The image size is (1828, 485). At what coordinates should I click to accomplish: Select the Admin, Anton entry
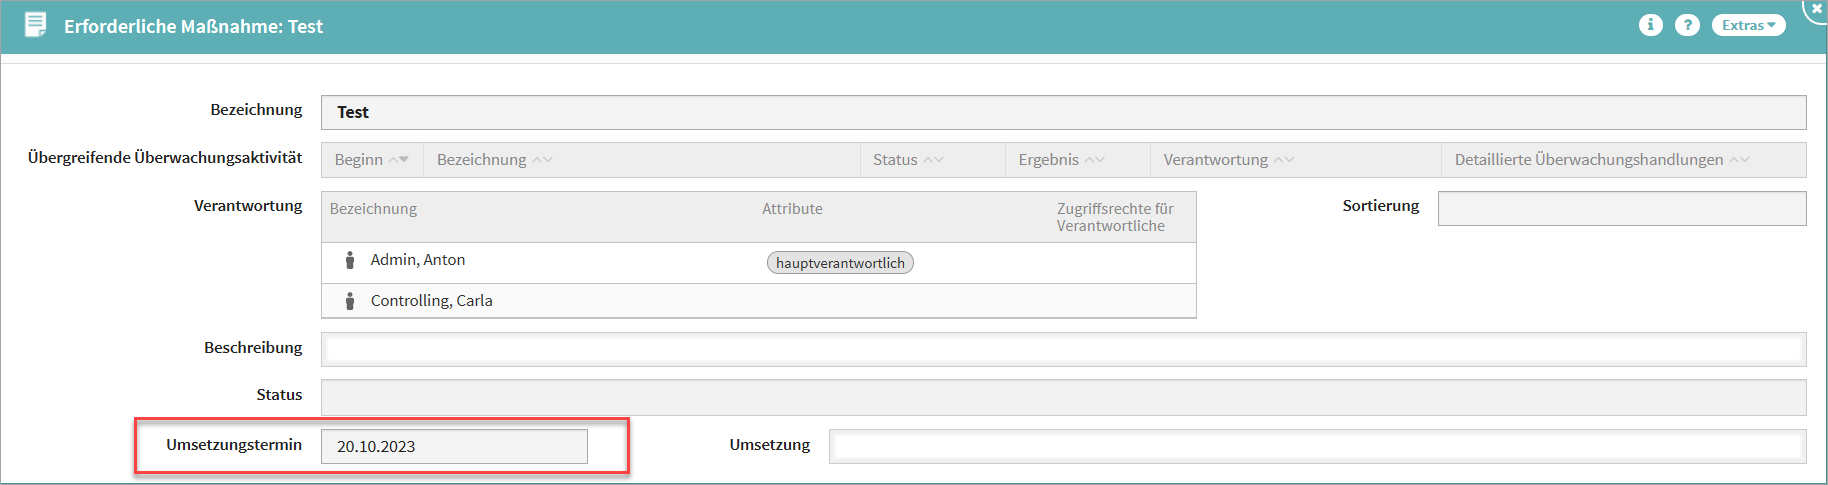[418, 260]
